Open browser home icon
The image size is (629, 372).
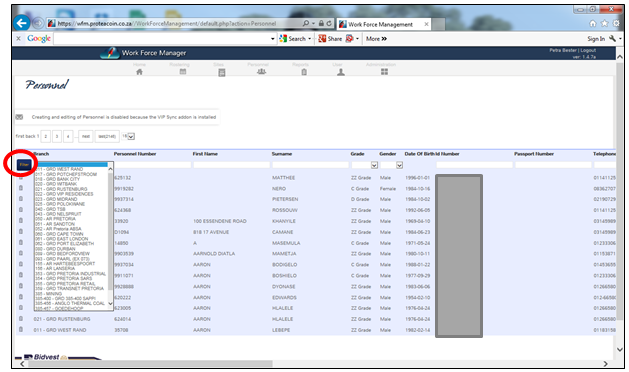pyautogui.click(x=592, y=23)
